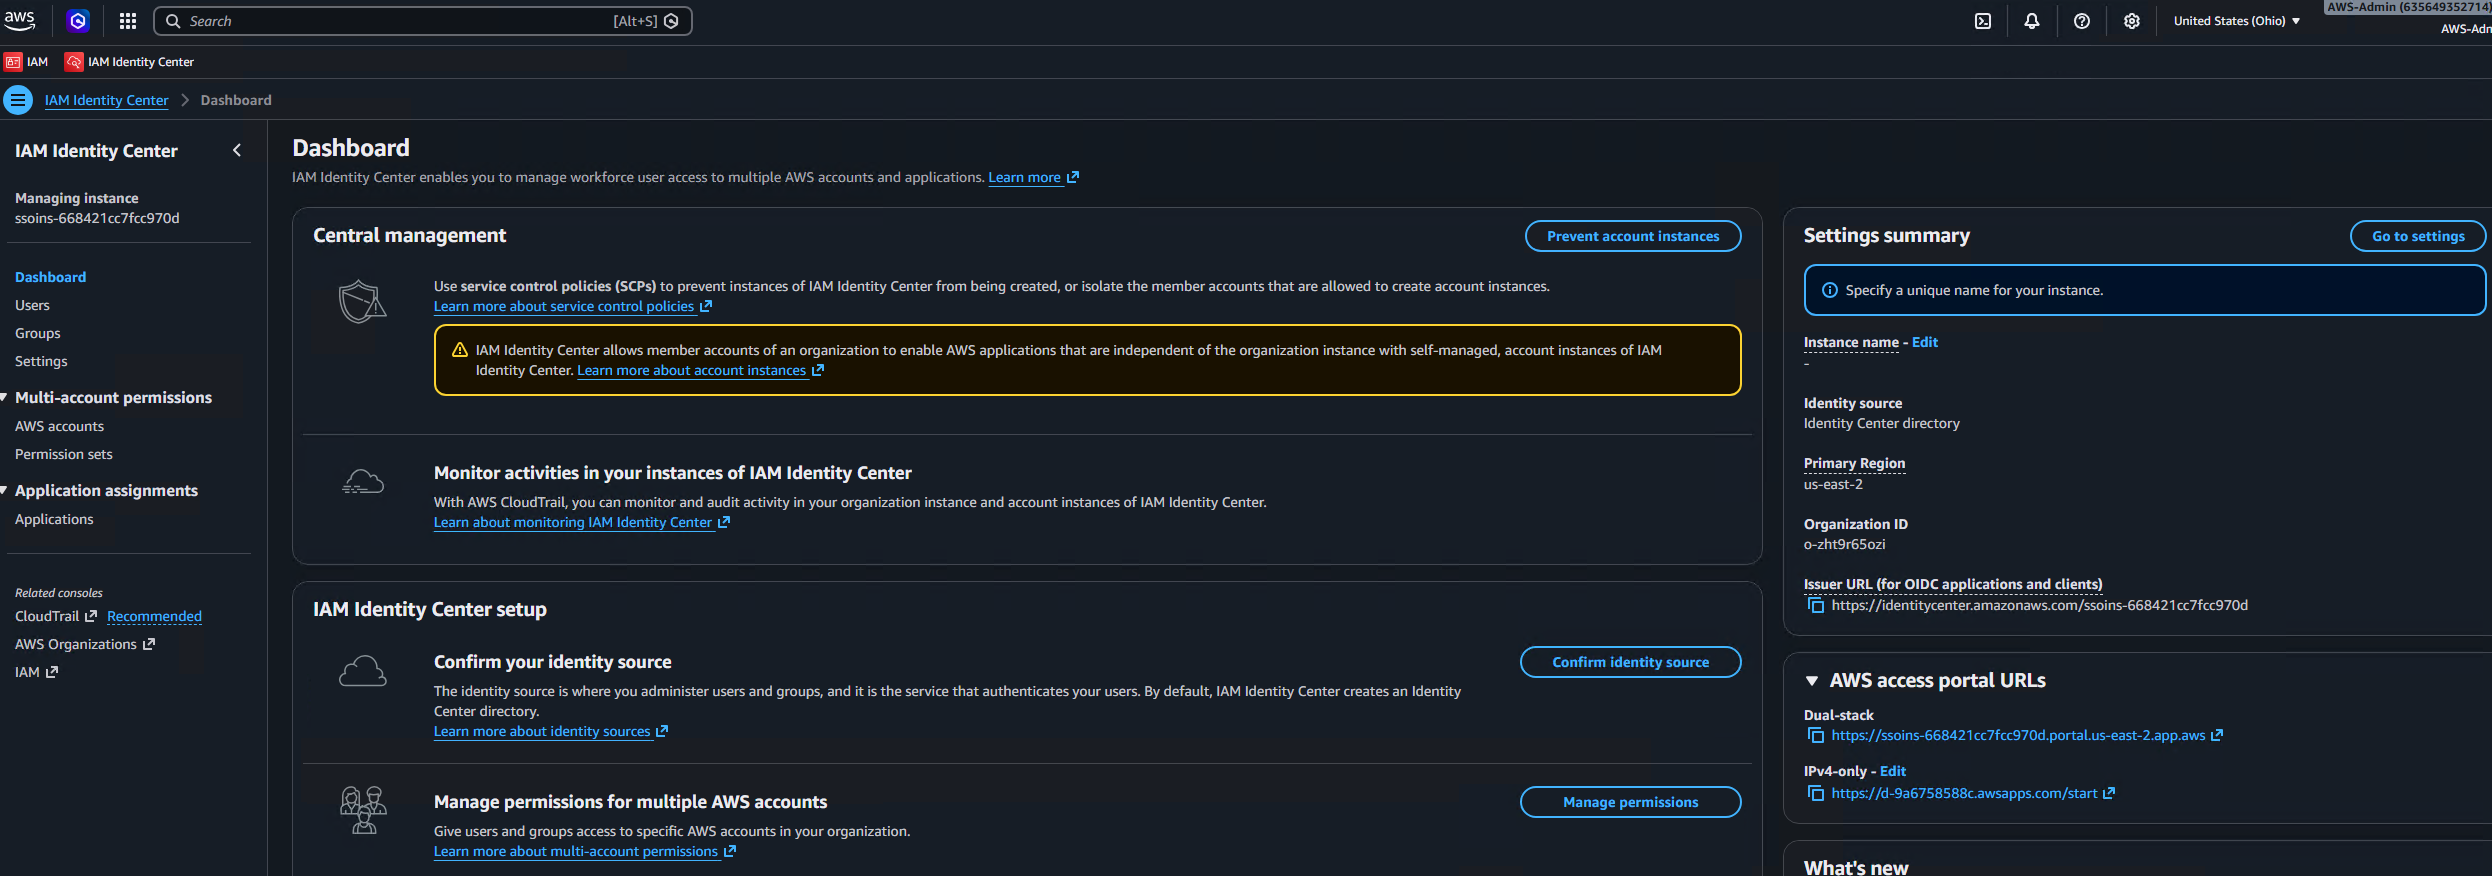The width and height of the screenshot is (2492, 876).
Task: Click the warning triangle icon in the alert
Action: (x=460, y=350)
